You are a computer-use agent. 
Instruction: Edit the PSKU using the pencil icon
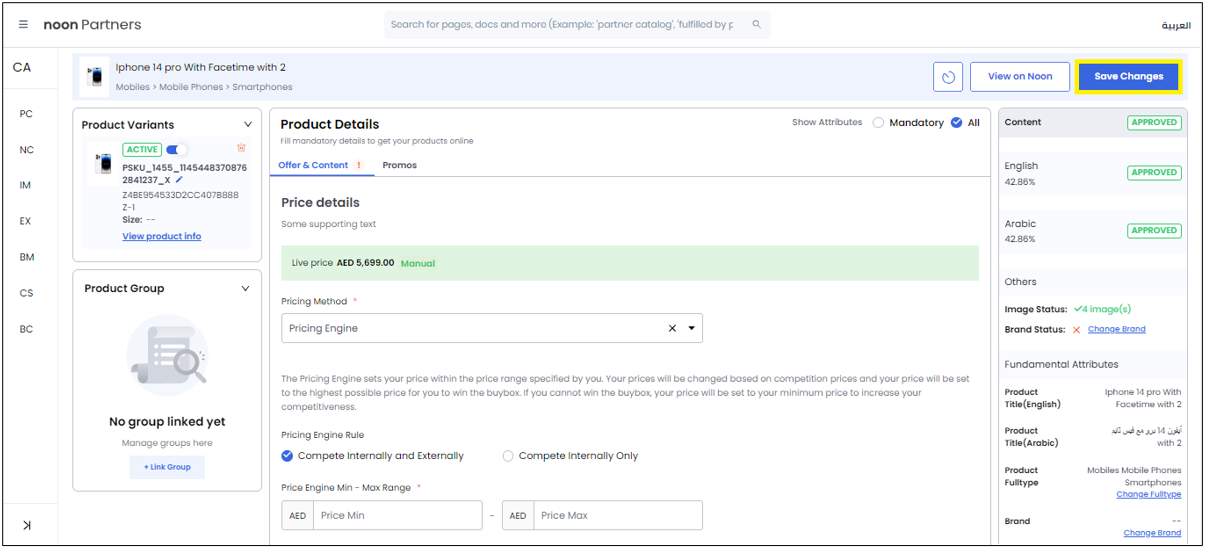(179, 180)
